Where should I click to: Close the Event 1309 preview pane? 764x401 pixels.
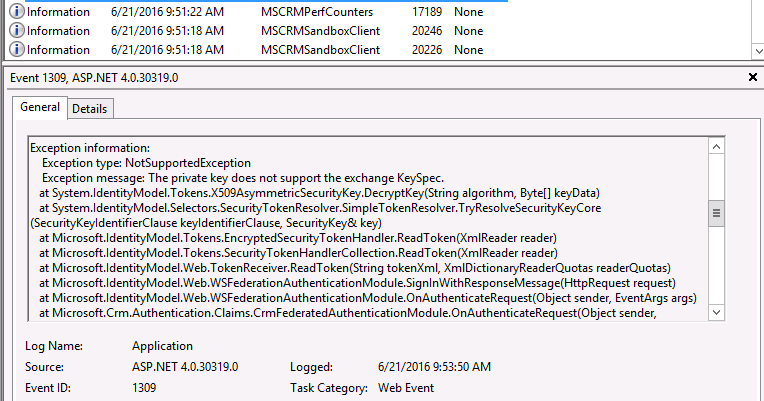point(753,77)
